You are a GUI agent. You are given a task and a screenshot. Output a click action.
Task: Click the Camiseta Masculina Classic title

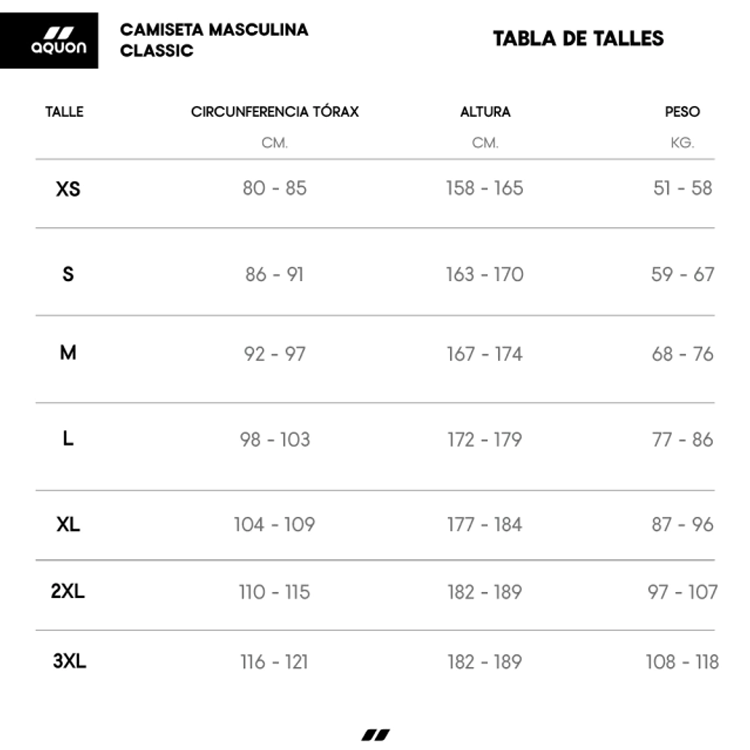click(x=214, y=40)
